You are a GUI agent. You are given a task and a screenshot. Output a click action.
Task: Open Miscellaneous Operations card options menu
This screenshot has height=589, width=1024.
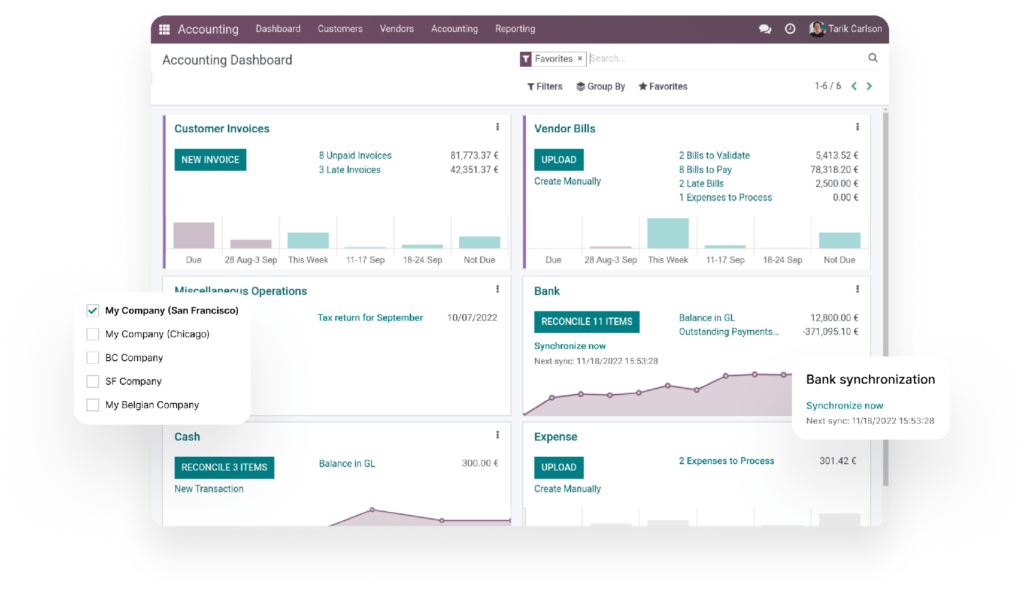click(x=497, y=289)
